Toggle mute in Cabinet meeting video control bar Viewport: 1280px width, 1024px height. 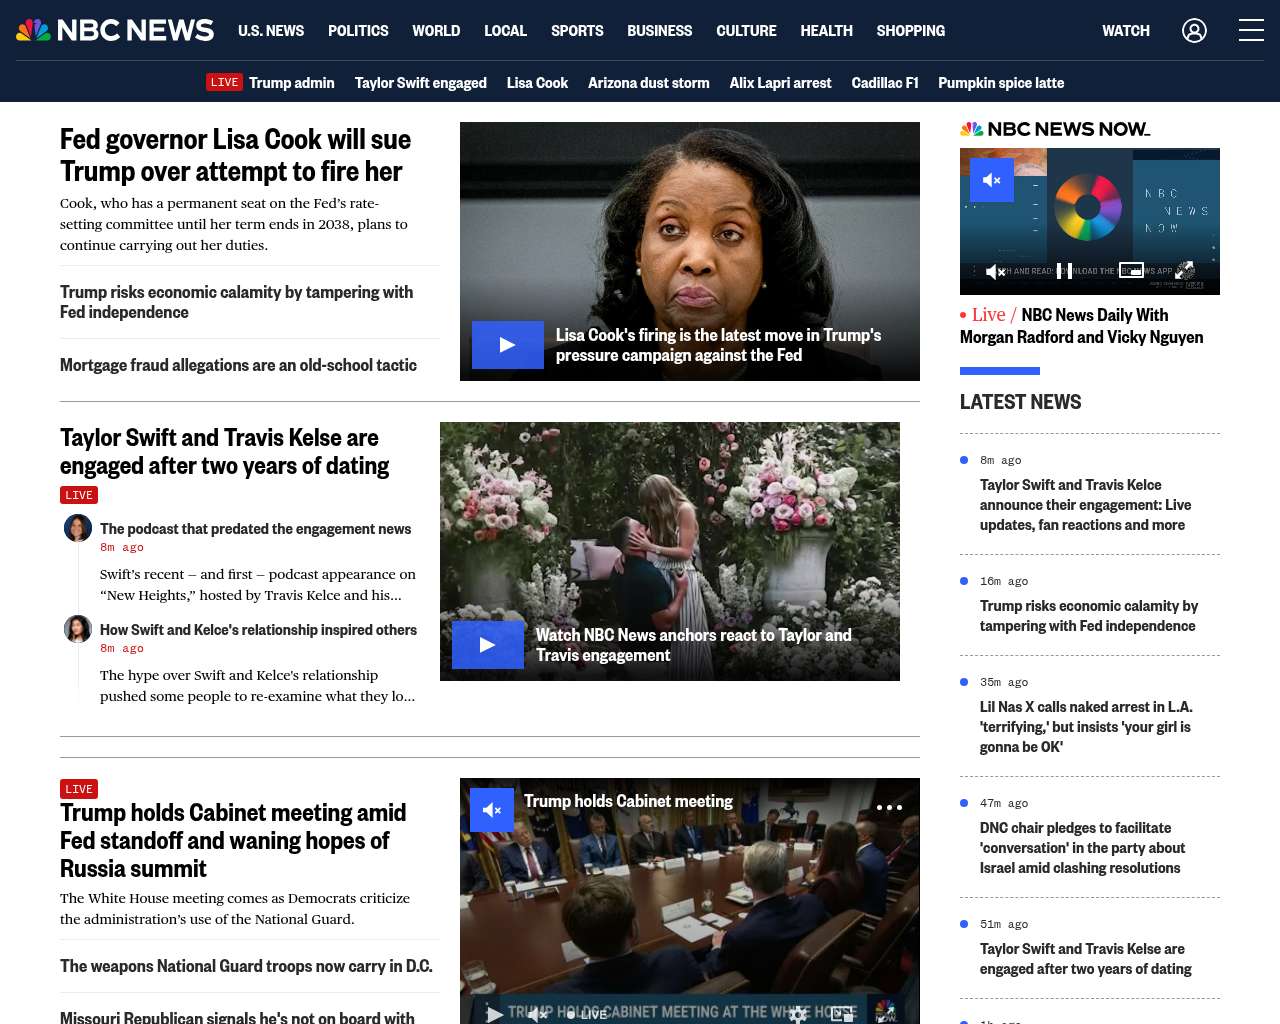point(538,1014)
